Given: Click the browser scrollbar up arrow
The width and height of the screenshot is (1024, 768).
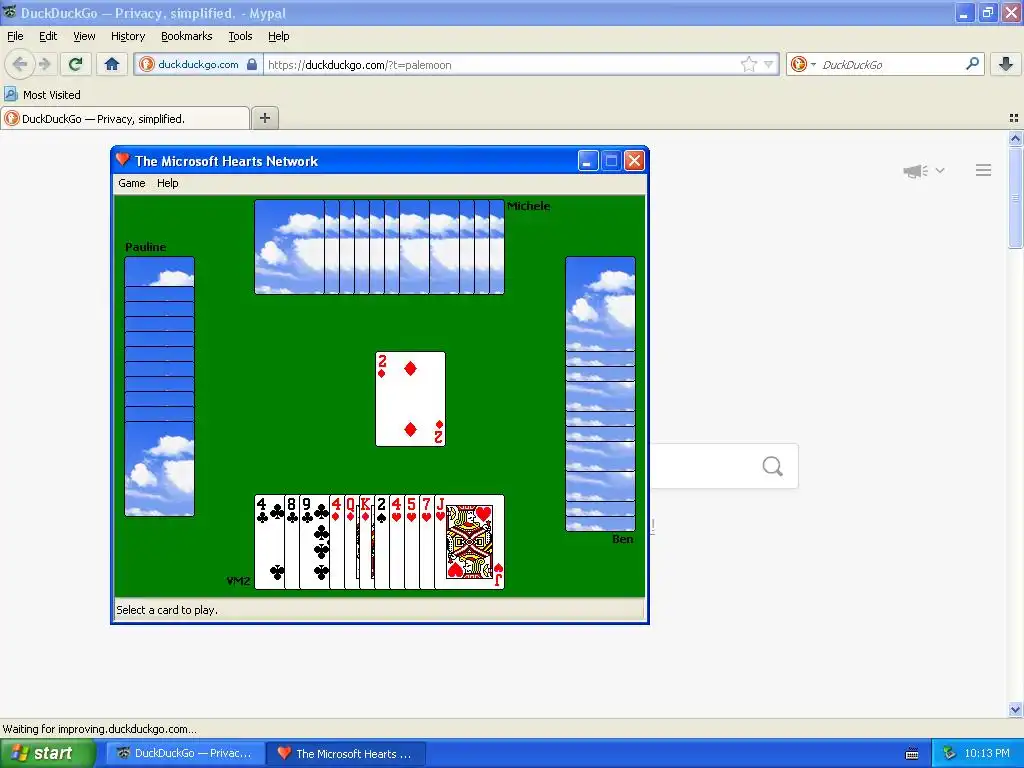Looking at the screenshot, I should (x=1015, y=138).
